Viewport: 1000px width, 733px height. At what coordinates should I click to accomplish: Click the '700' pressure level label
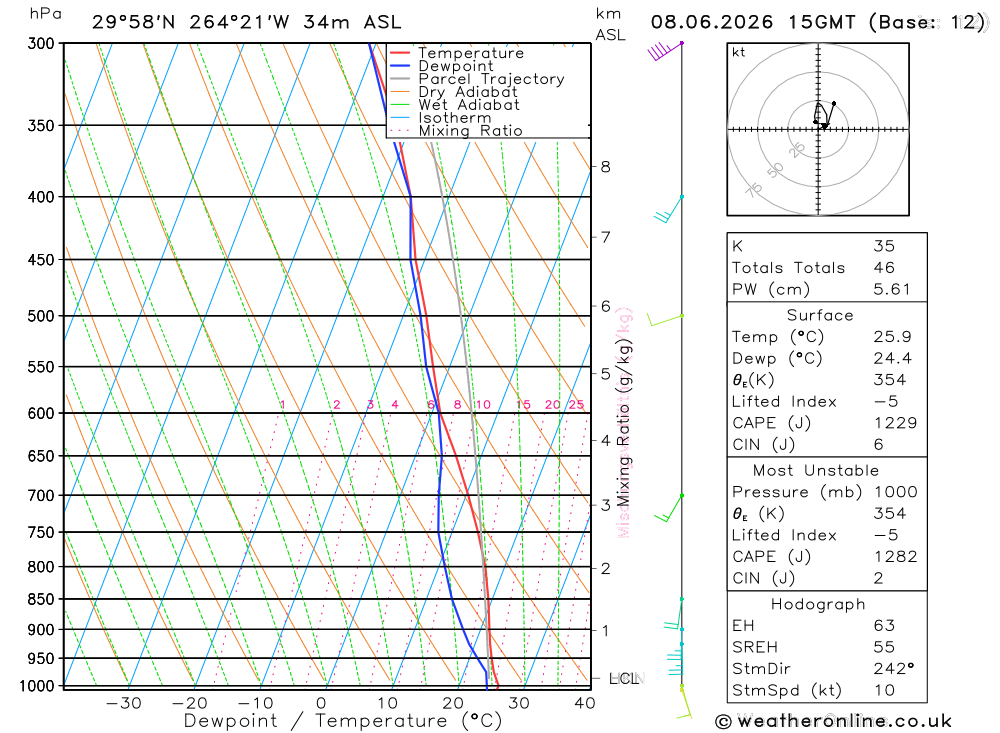(x=41, y=496)
